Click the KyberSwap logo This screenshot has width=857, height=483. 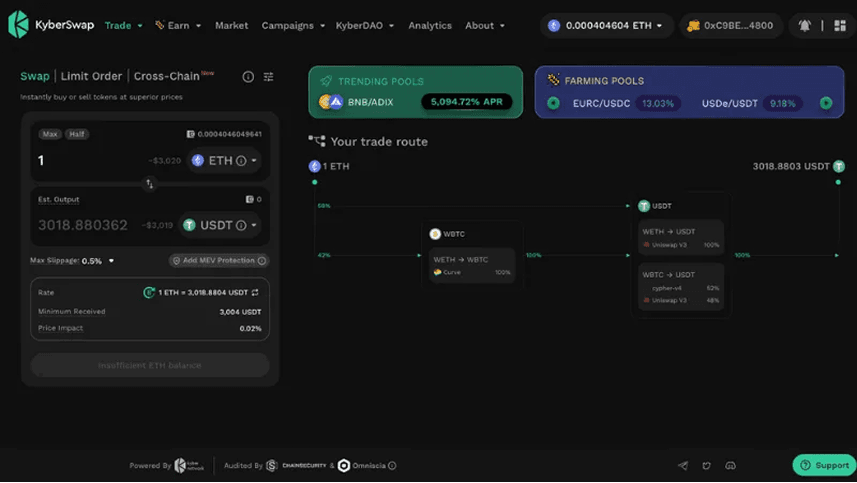(x=51, y=25)
